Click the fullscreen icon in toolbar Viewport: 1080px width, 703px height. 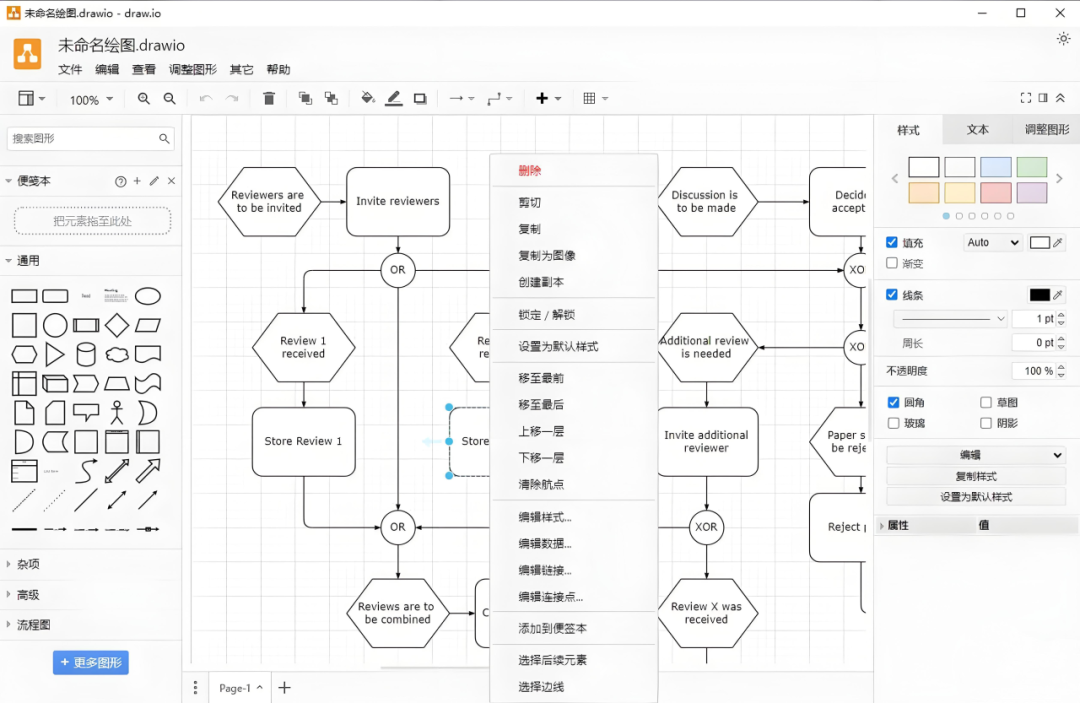1025,98
